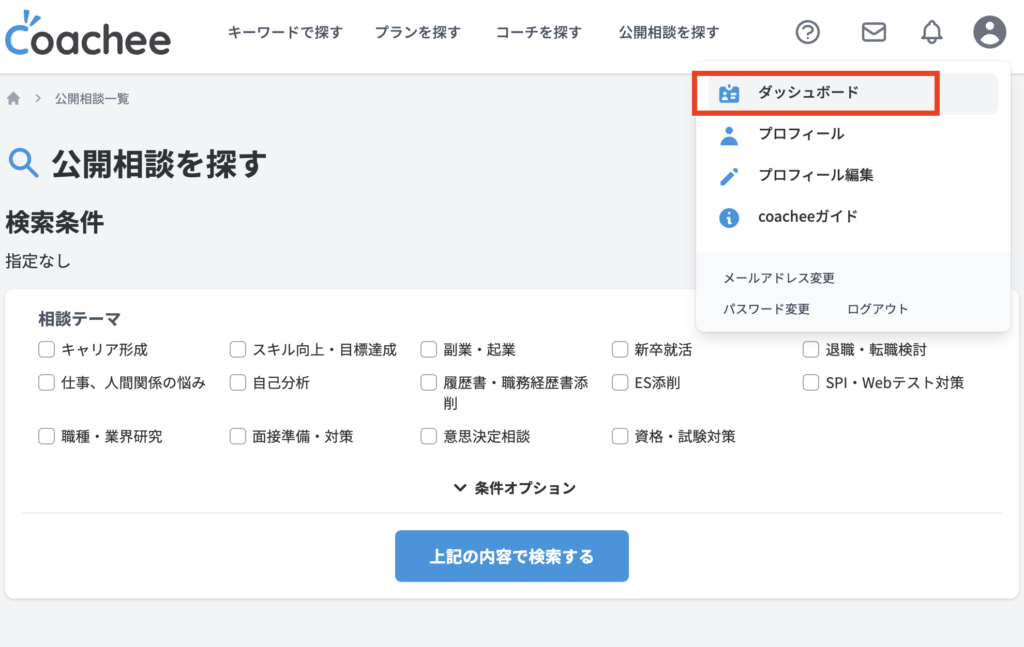Go to コーチを探す in navigation
Viewport: 1024px width, 647px height.
(538, 32)
